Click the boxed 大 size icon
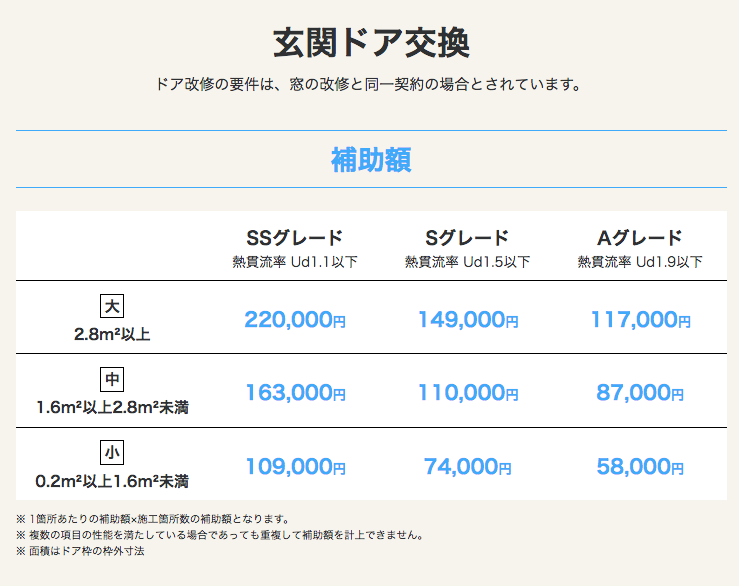Viewport: 739px width, 586px height. (x=112, y=306)
